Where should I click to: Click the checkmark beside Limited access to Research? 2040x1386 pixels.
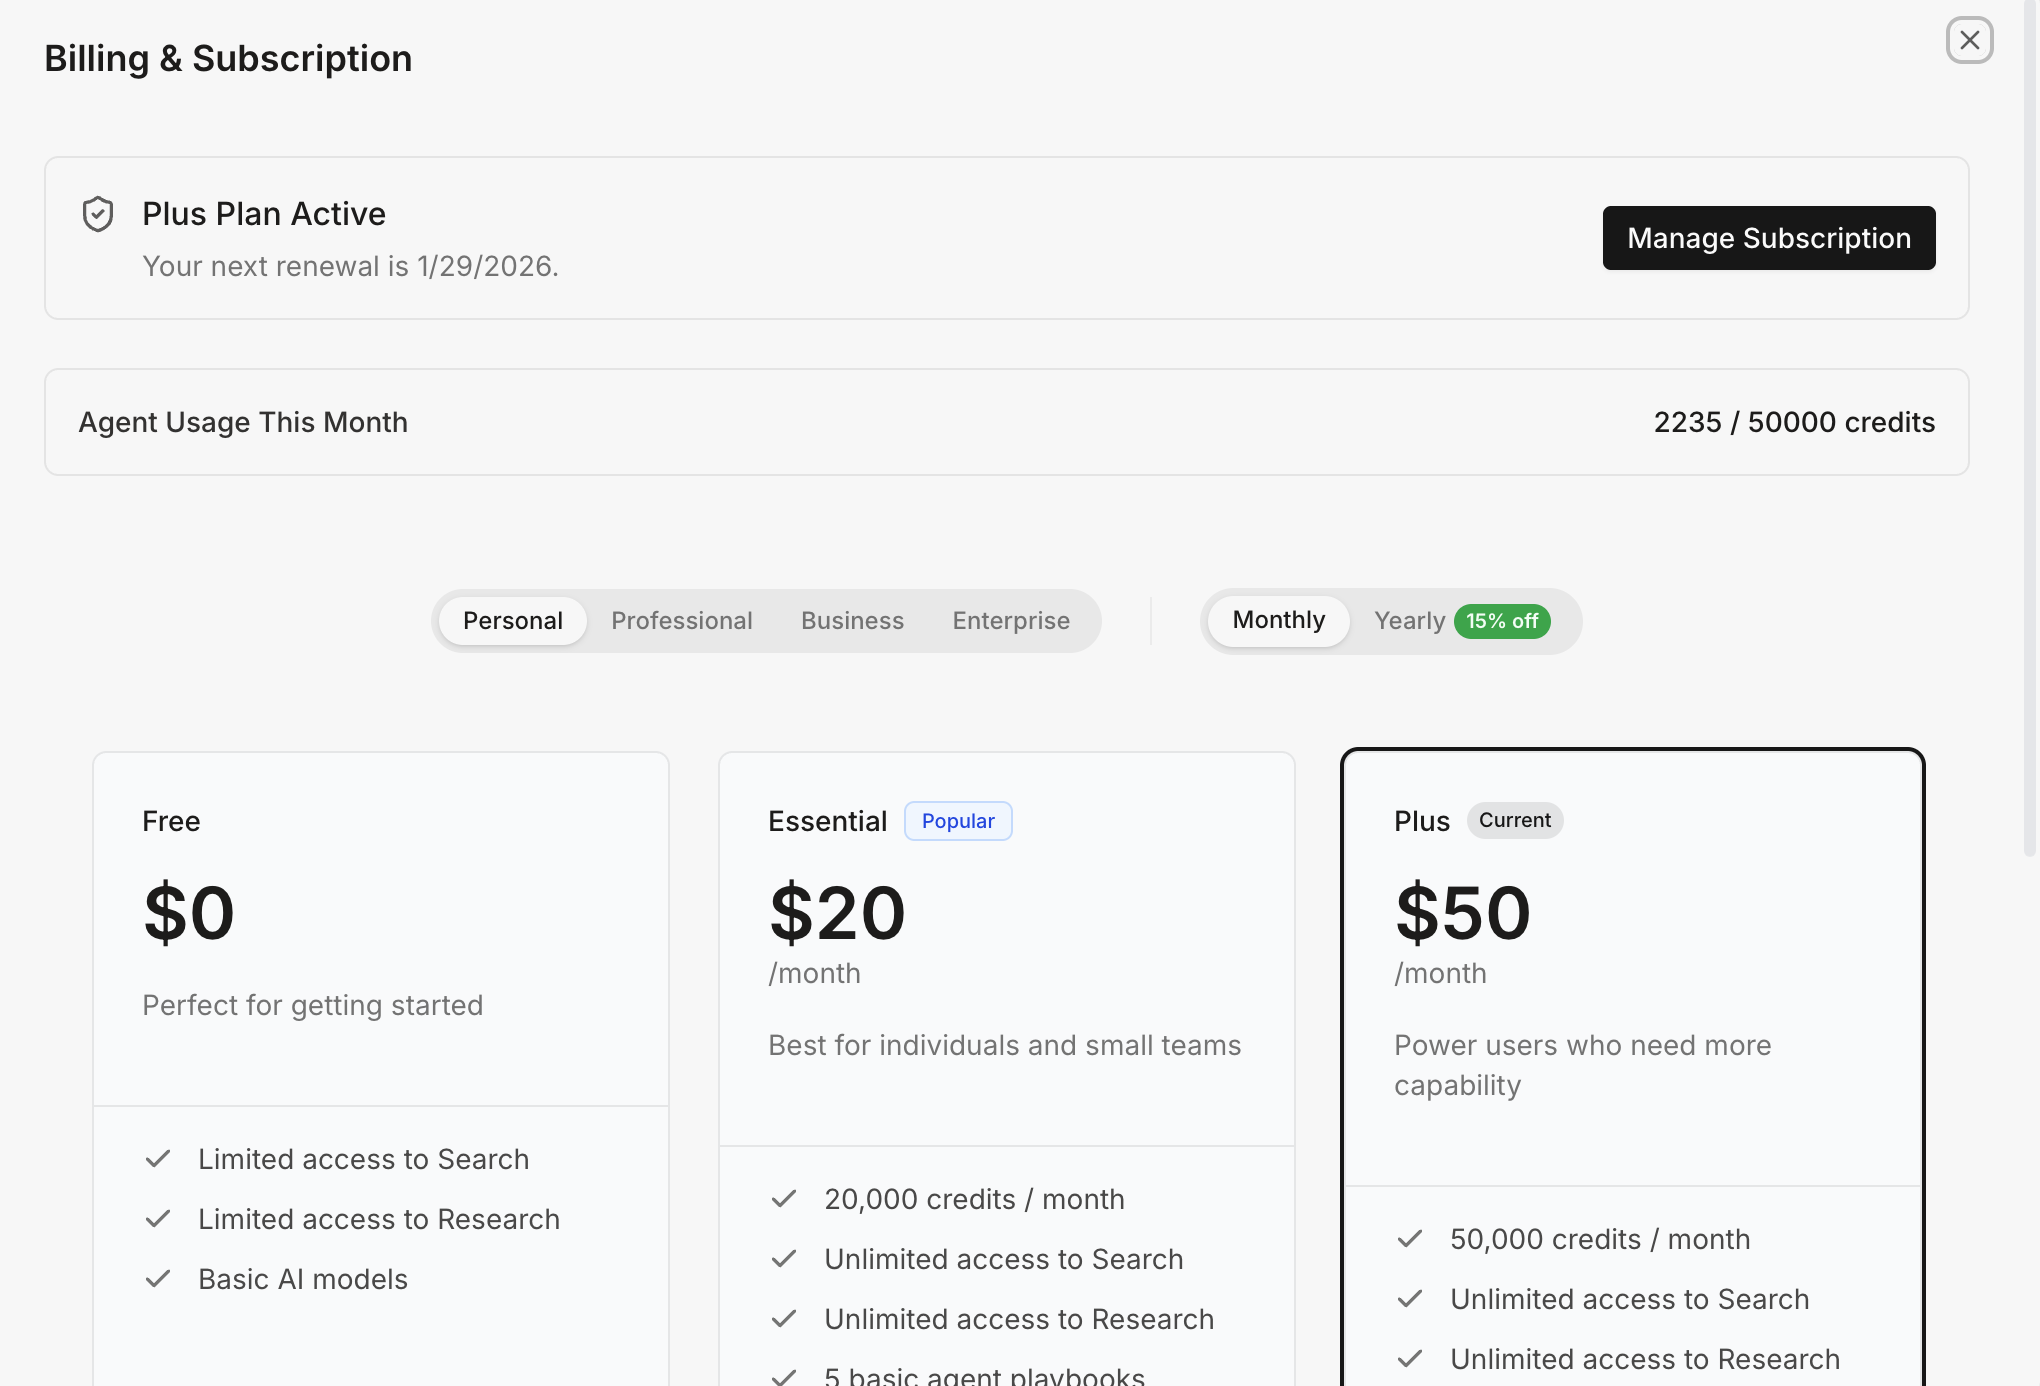(x=158, y=1219)
